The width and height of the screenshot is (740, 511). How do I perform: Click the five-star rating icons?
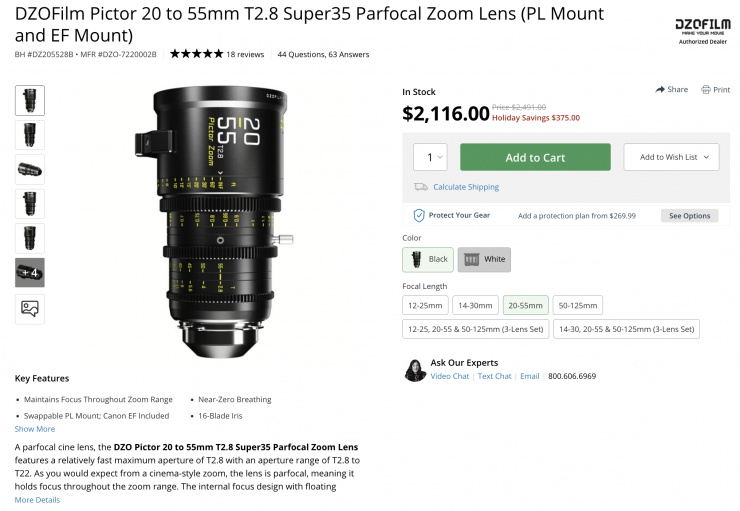tap(196, 53)
